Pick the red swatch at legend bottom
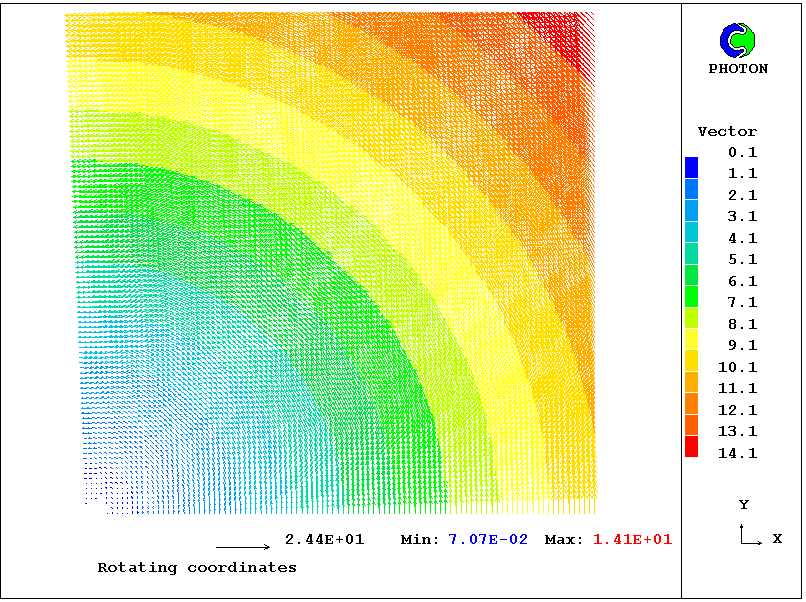The height and width of the screenshot is (602, 806). [x=692, y=447]
